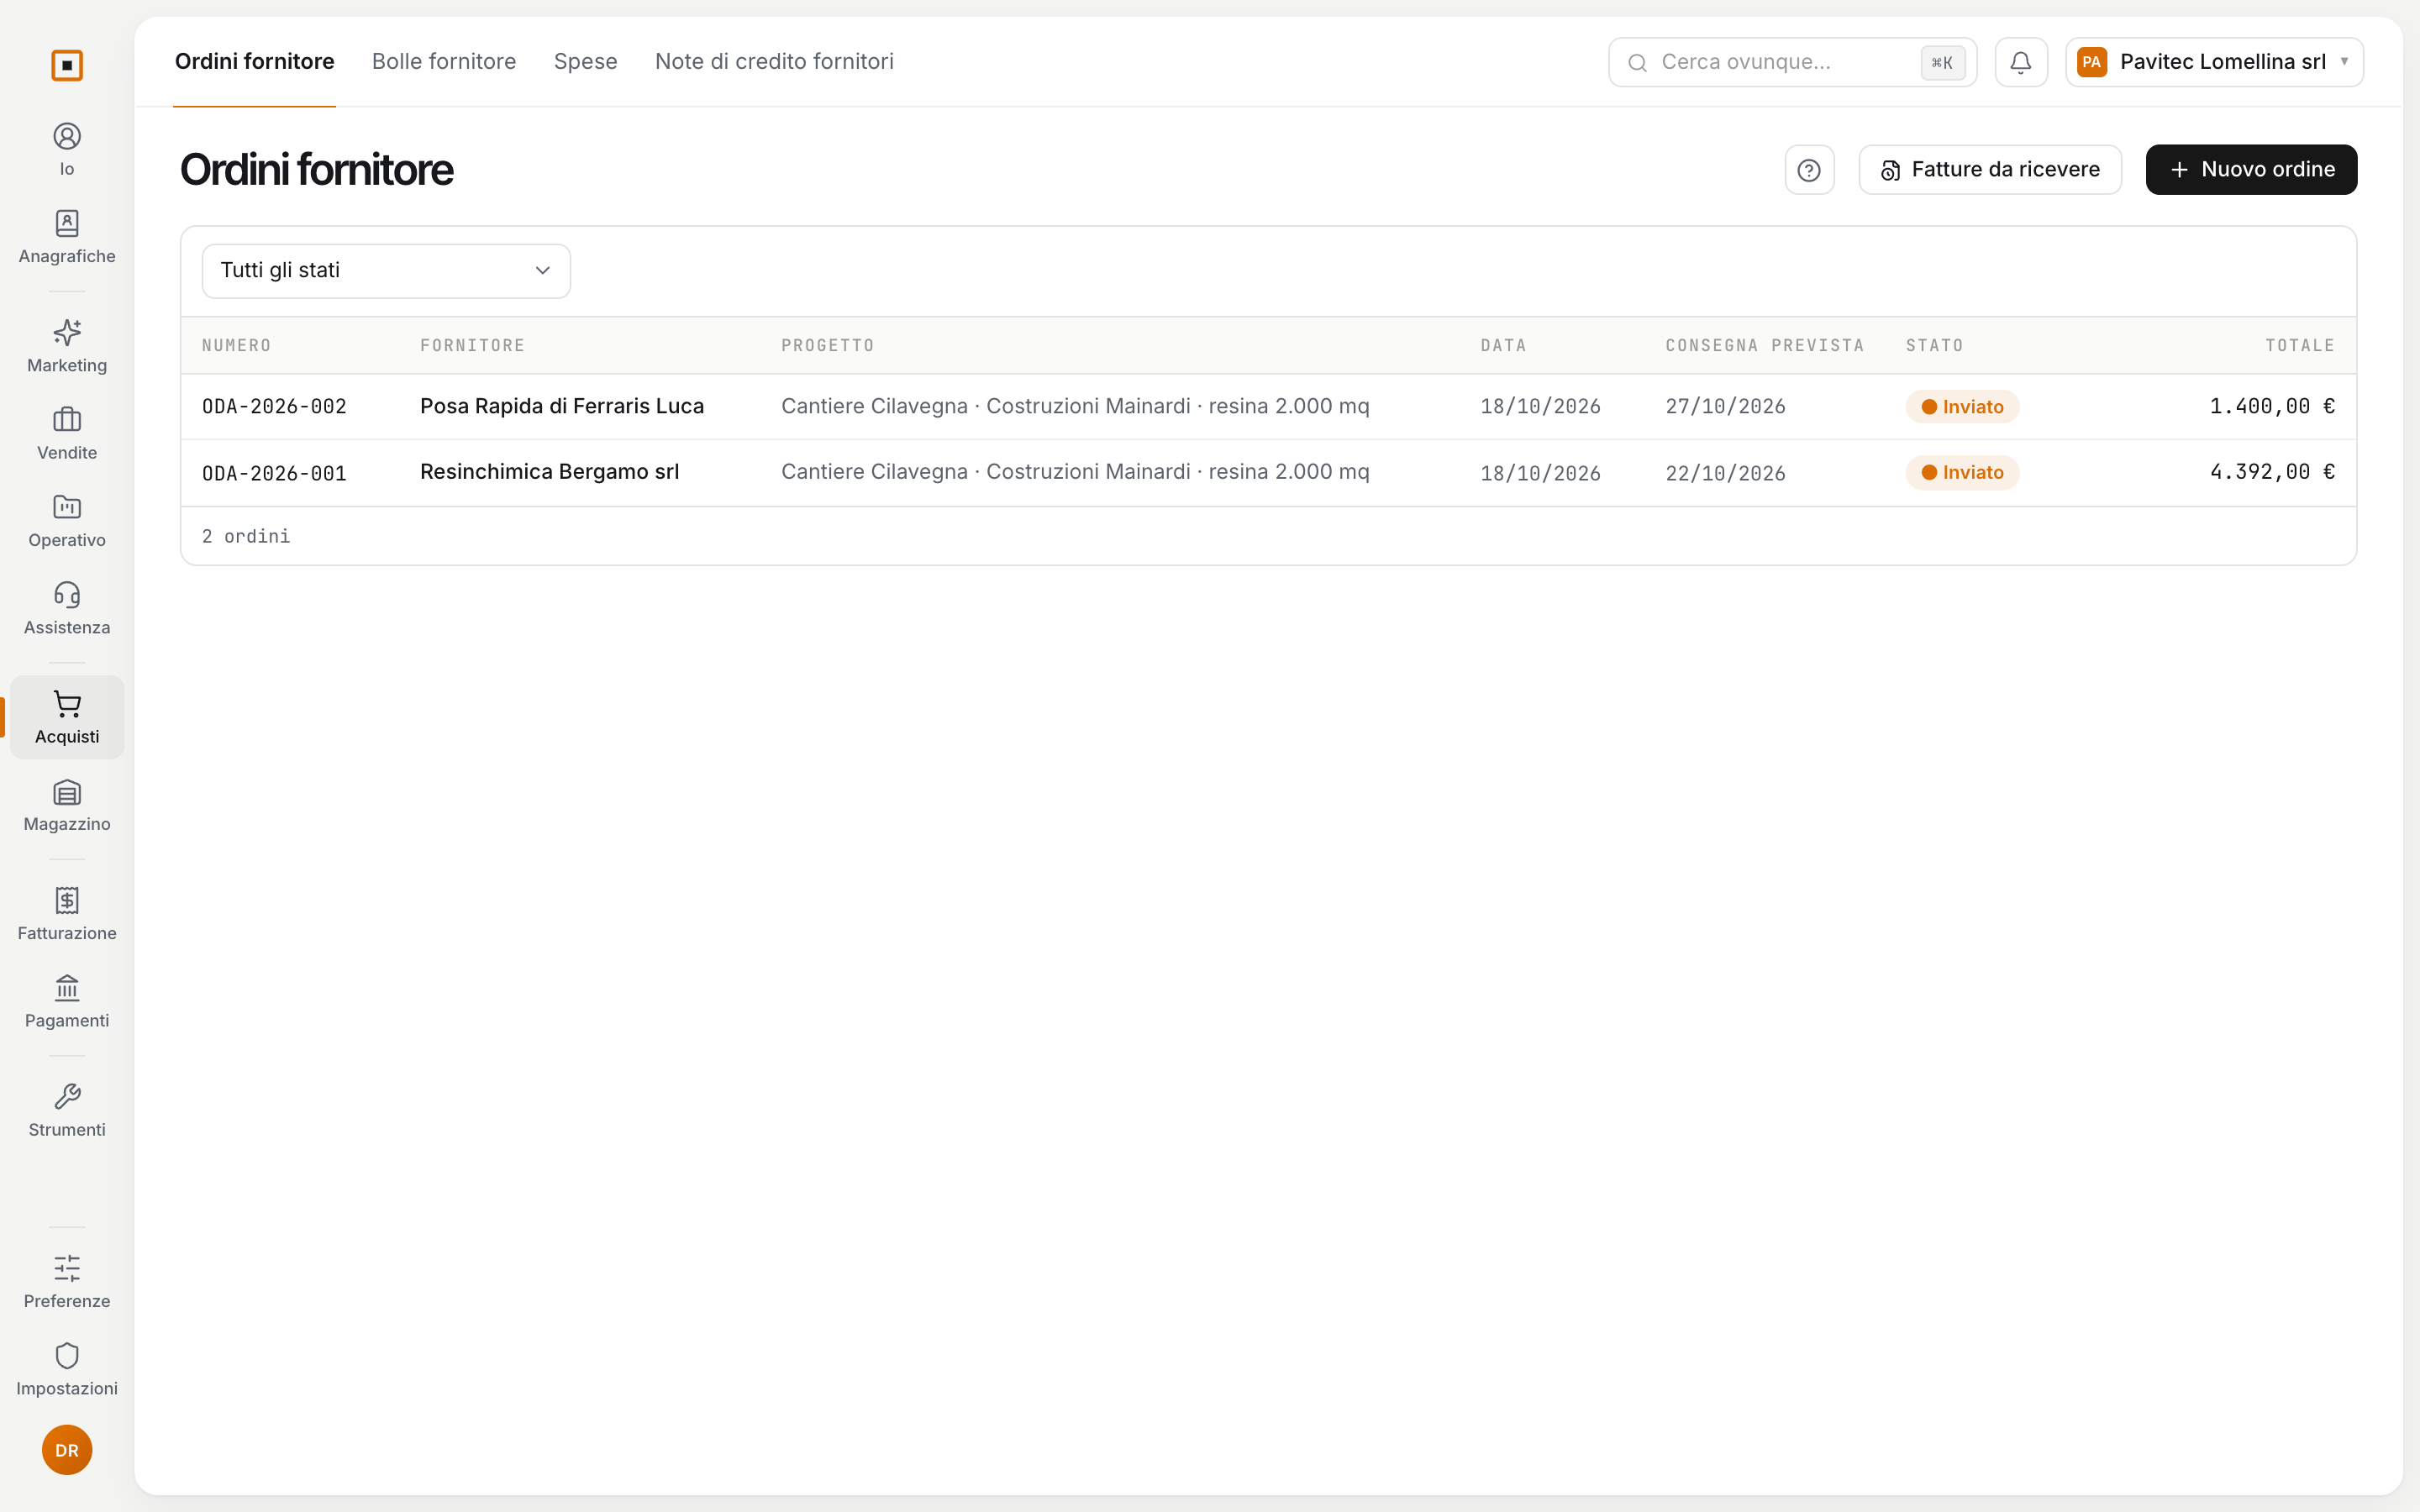
Task: Click total 1.400,00 €
Action: coord(2272,406)
